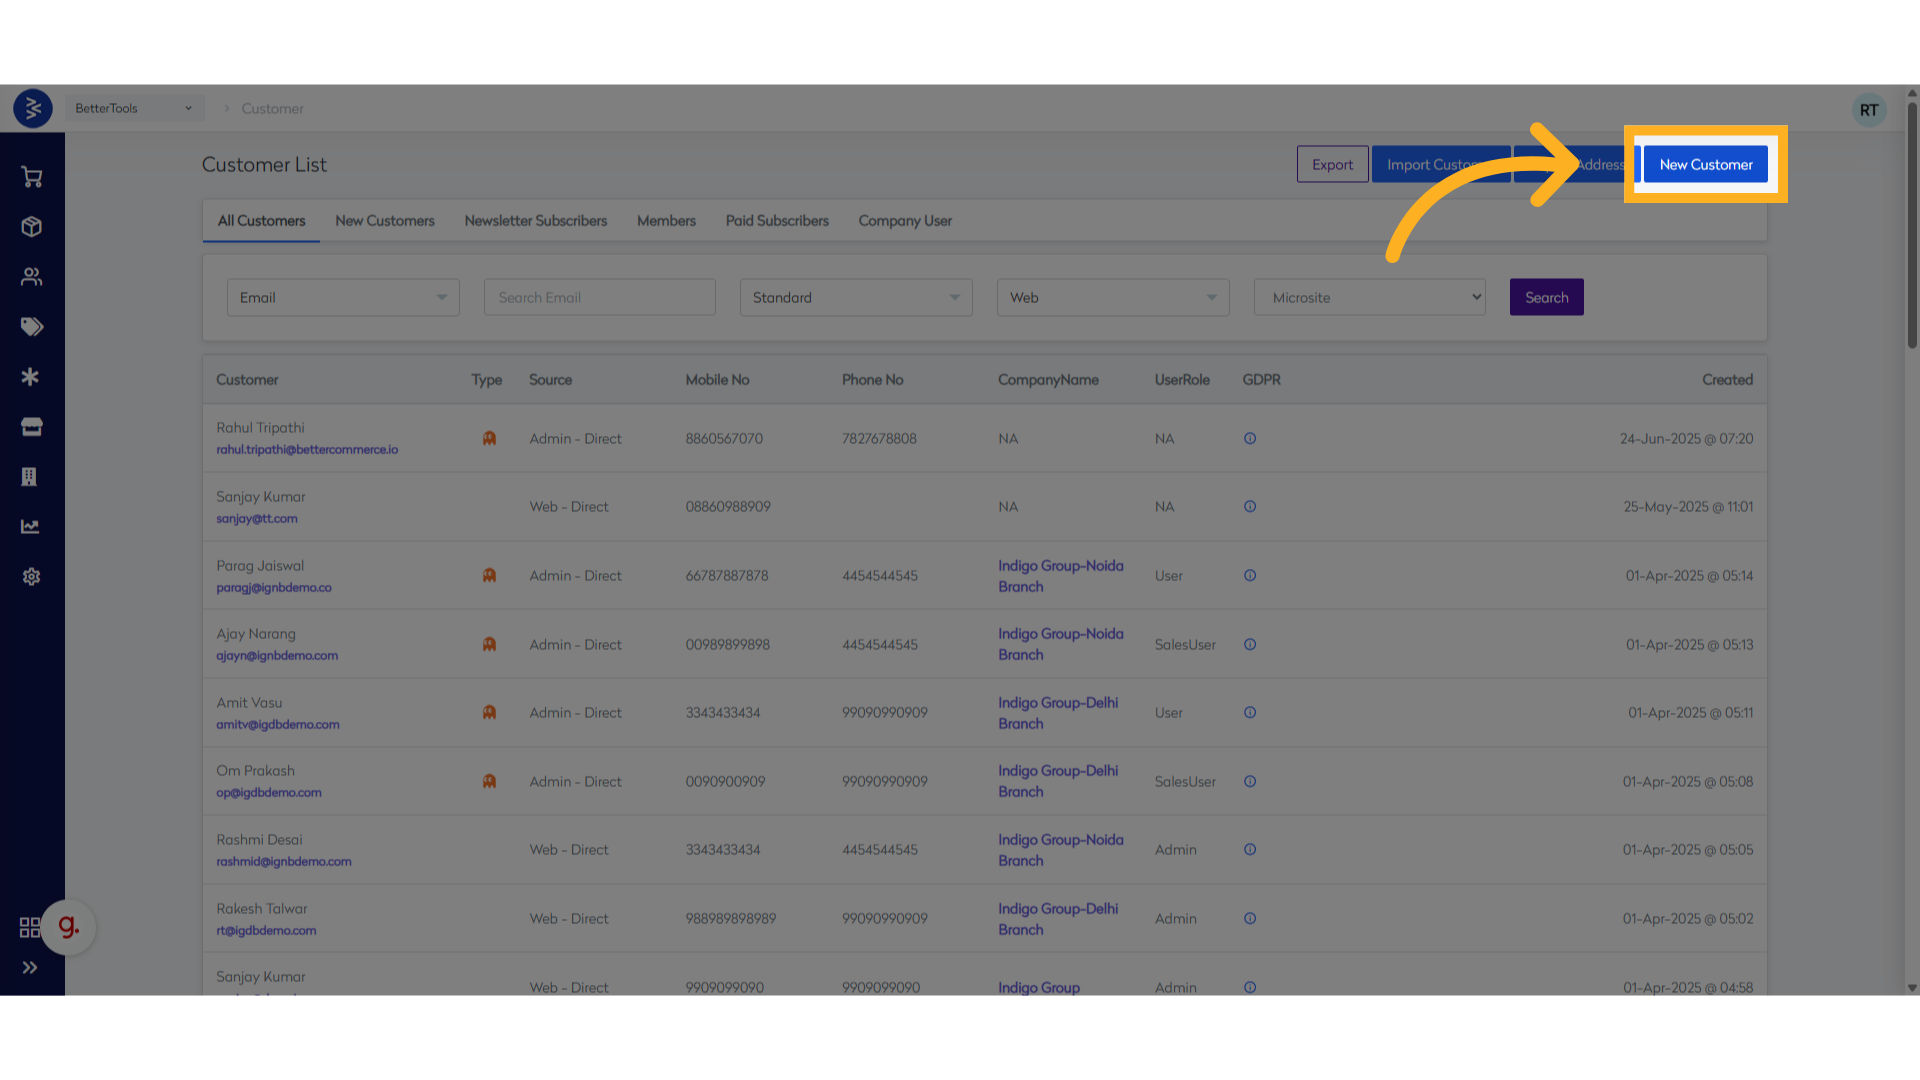Click the New Customer button
The height and width of the screenshot is (1080, 1920).
[x=1705, y=164]
